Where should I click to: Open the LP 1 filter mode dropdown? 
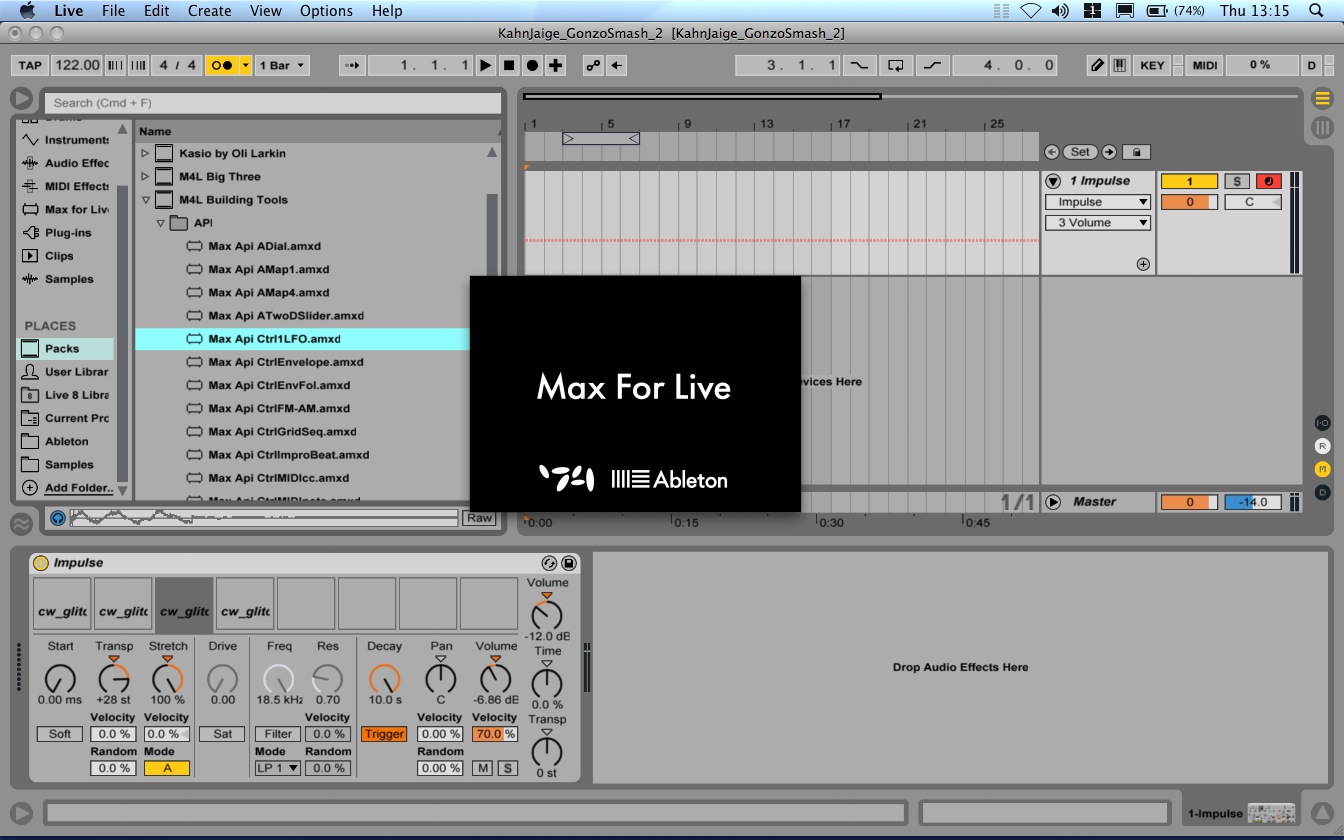[277, 768]
